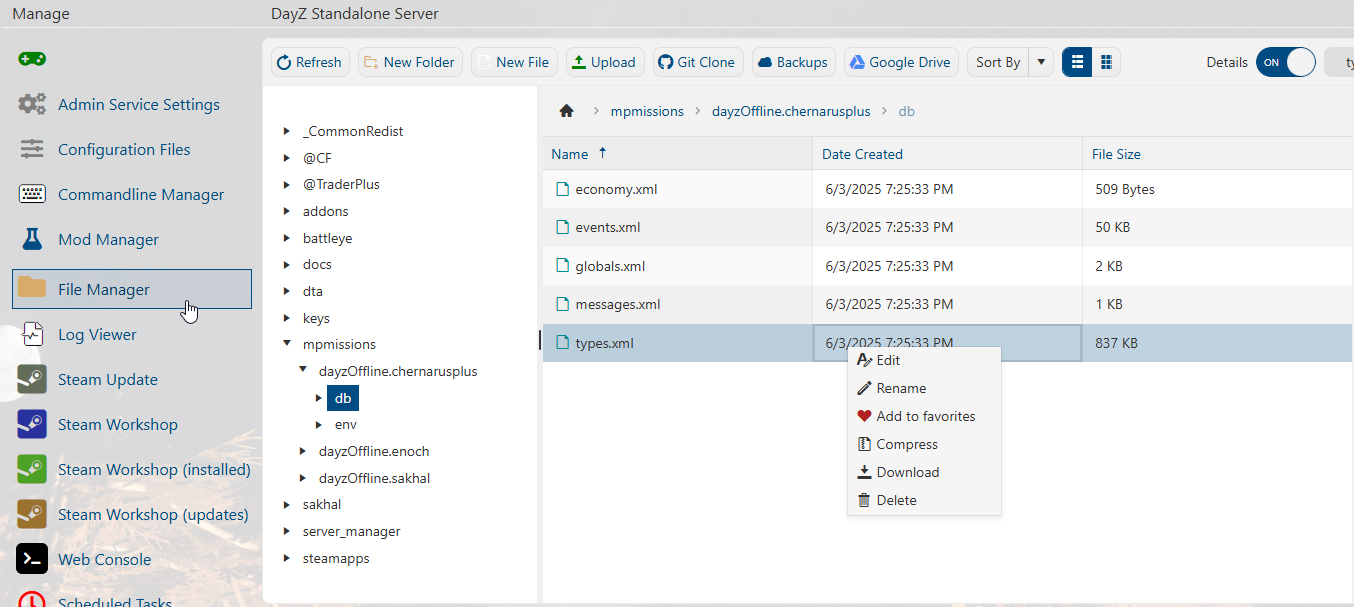The width and height of the screenshot is (1354, 607).
Task: Click the Web Console terminal icon
Action: tap(32, 559)
